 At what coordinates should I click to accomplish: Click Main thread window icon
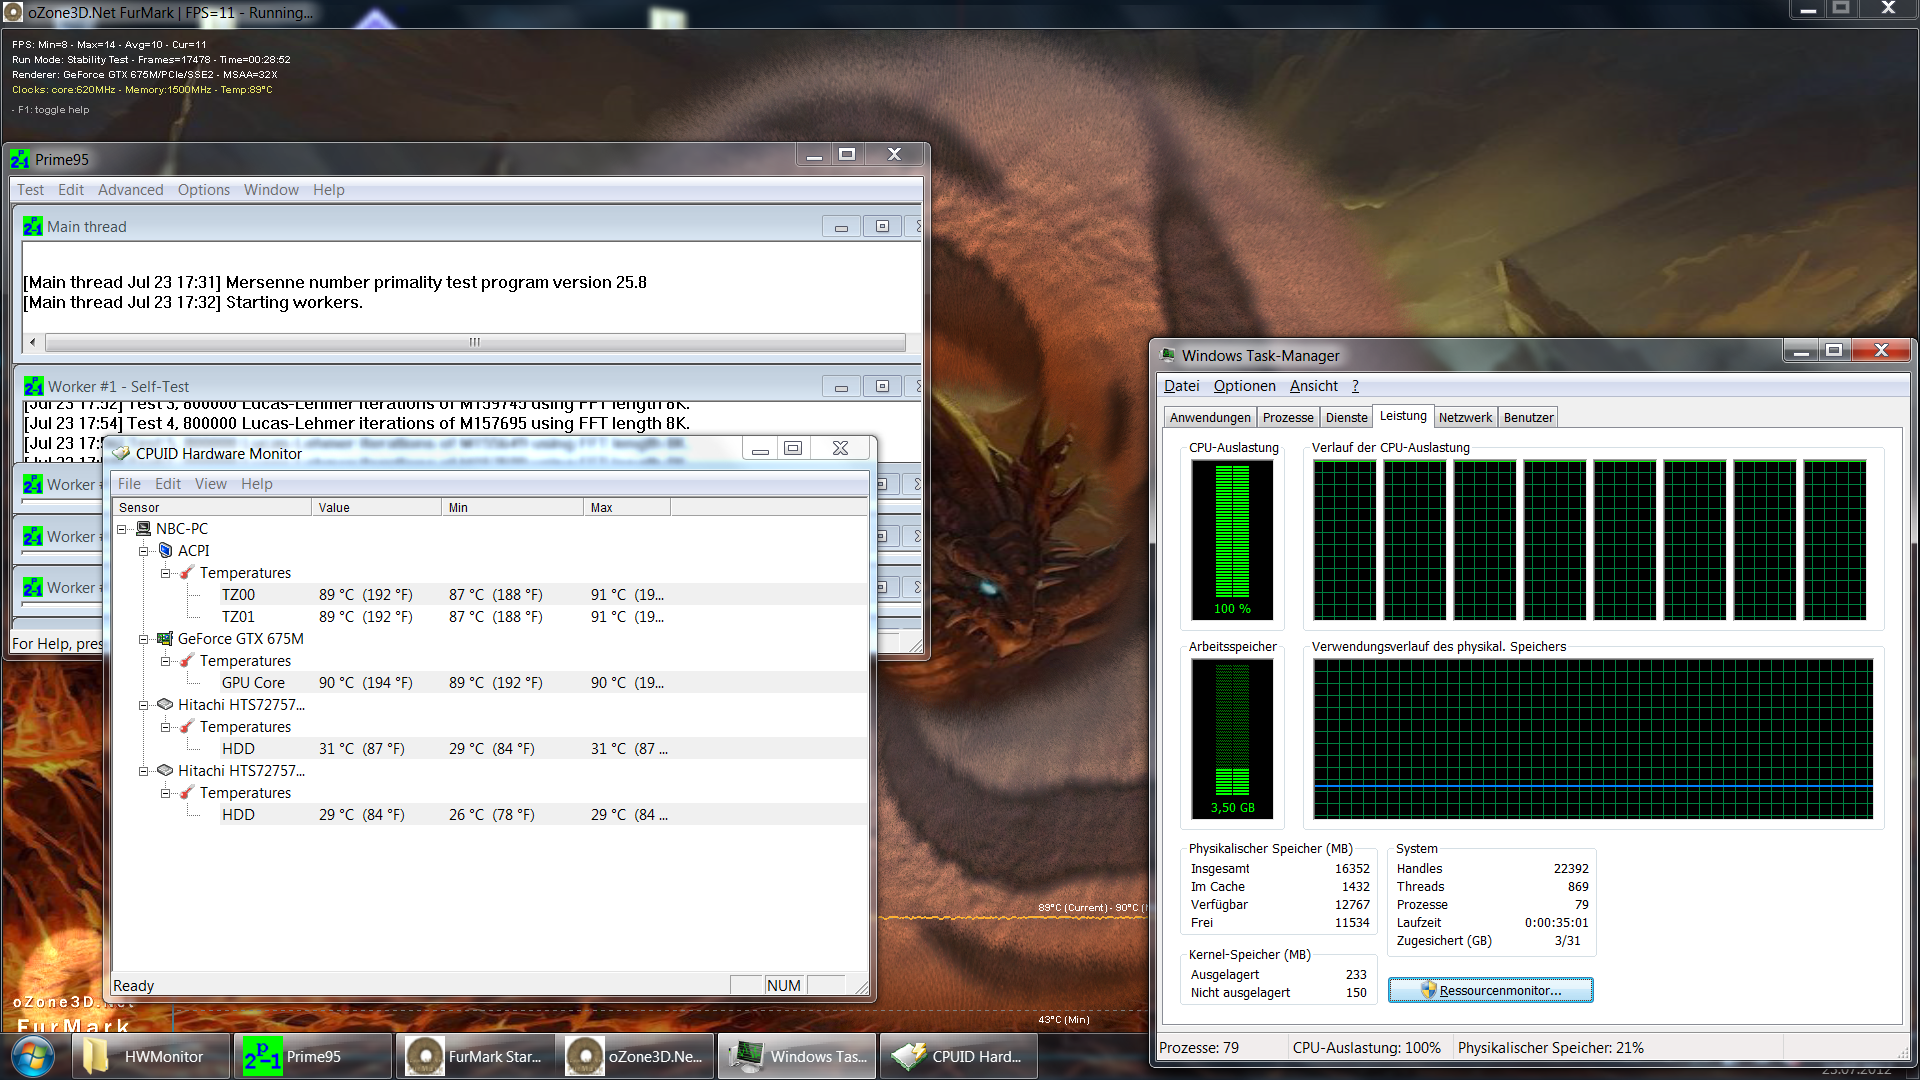pyautogui.click(x=33, y=227)
